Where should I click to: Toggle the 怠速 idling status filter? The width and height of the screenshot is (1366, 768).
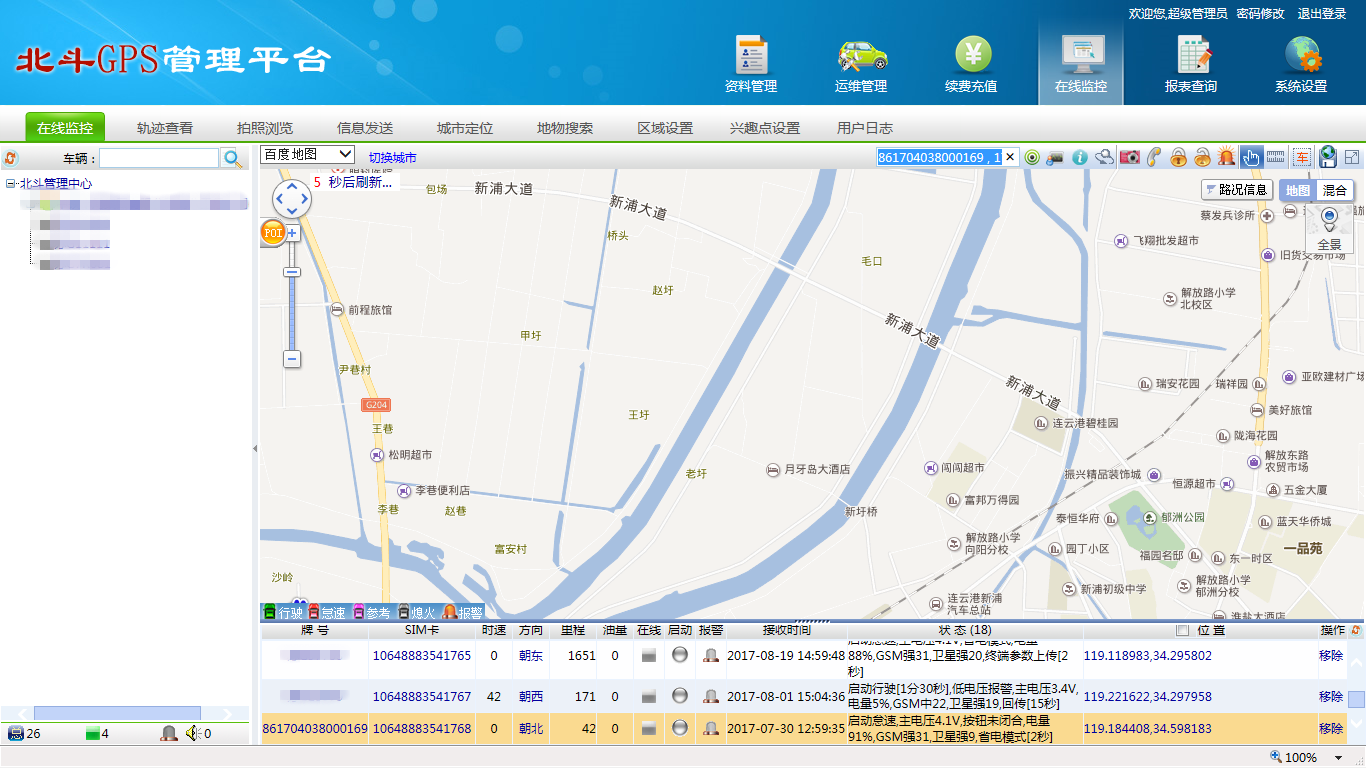pos(327,612)
